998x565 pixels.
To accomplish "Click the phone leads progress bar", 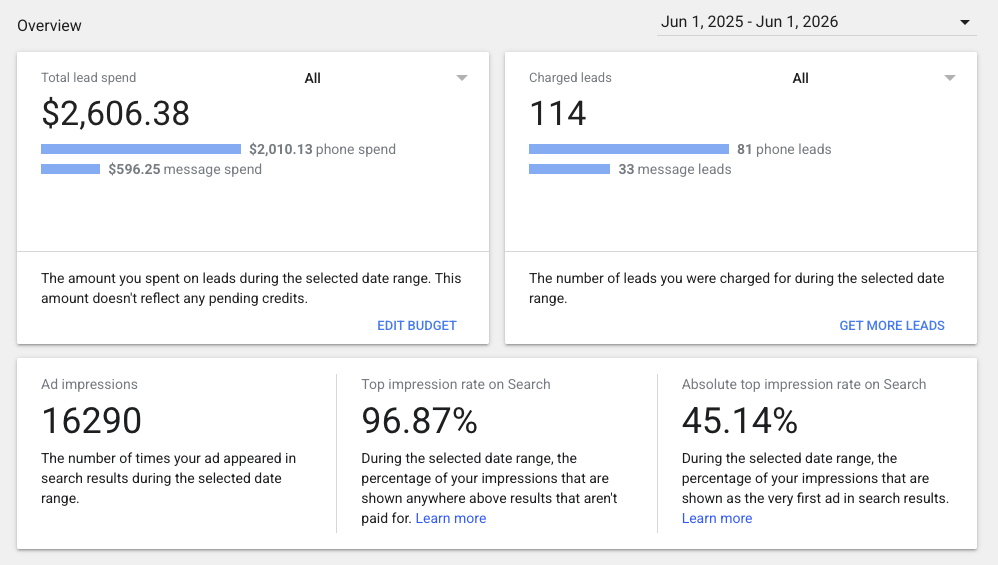I will point(629,149).
